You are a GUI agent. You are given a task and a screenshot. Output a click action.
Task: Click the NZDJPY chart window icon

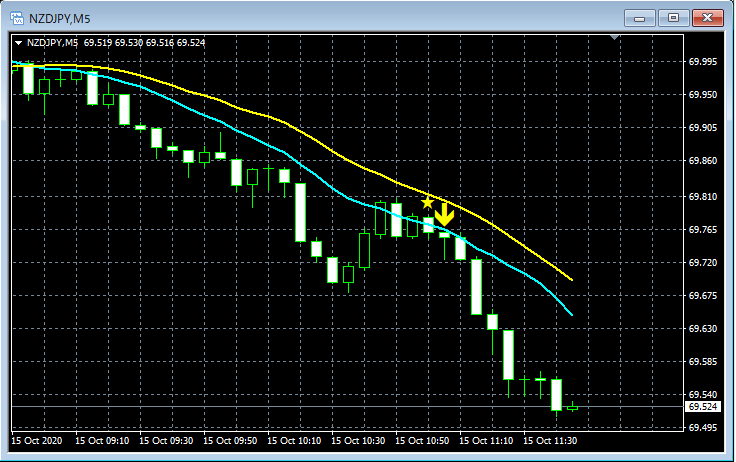(17, 19)
